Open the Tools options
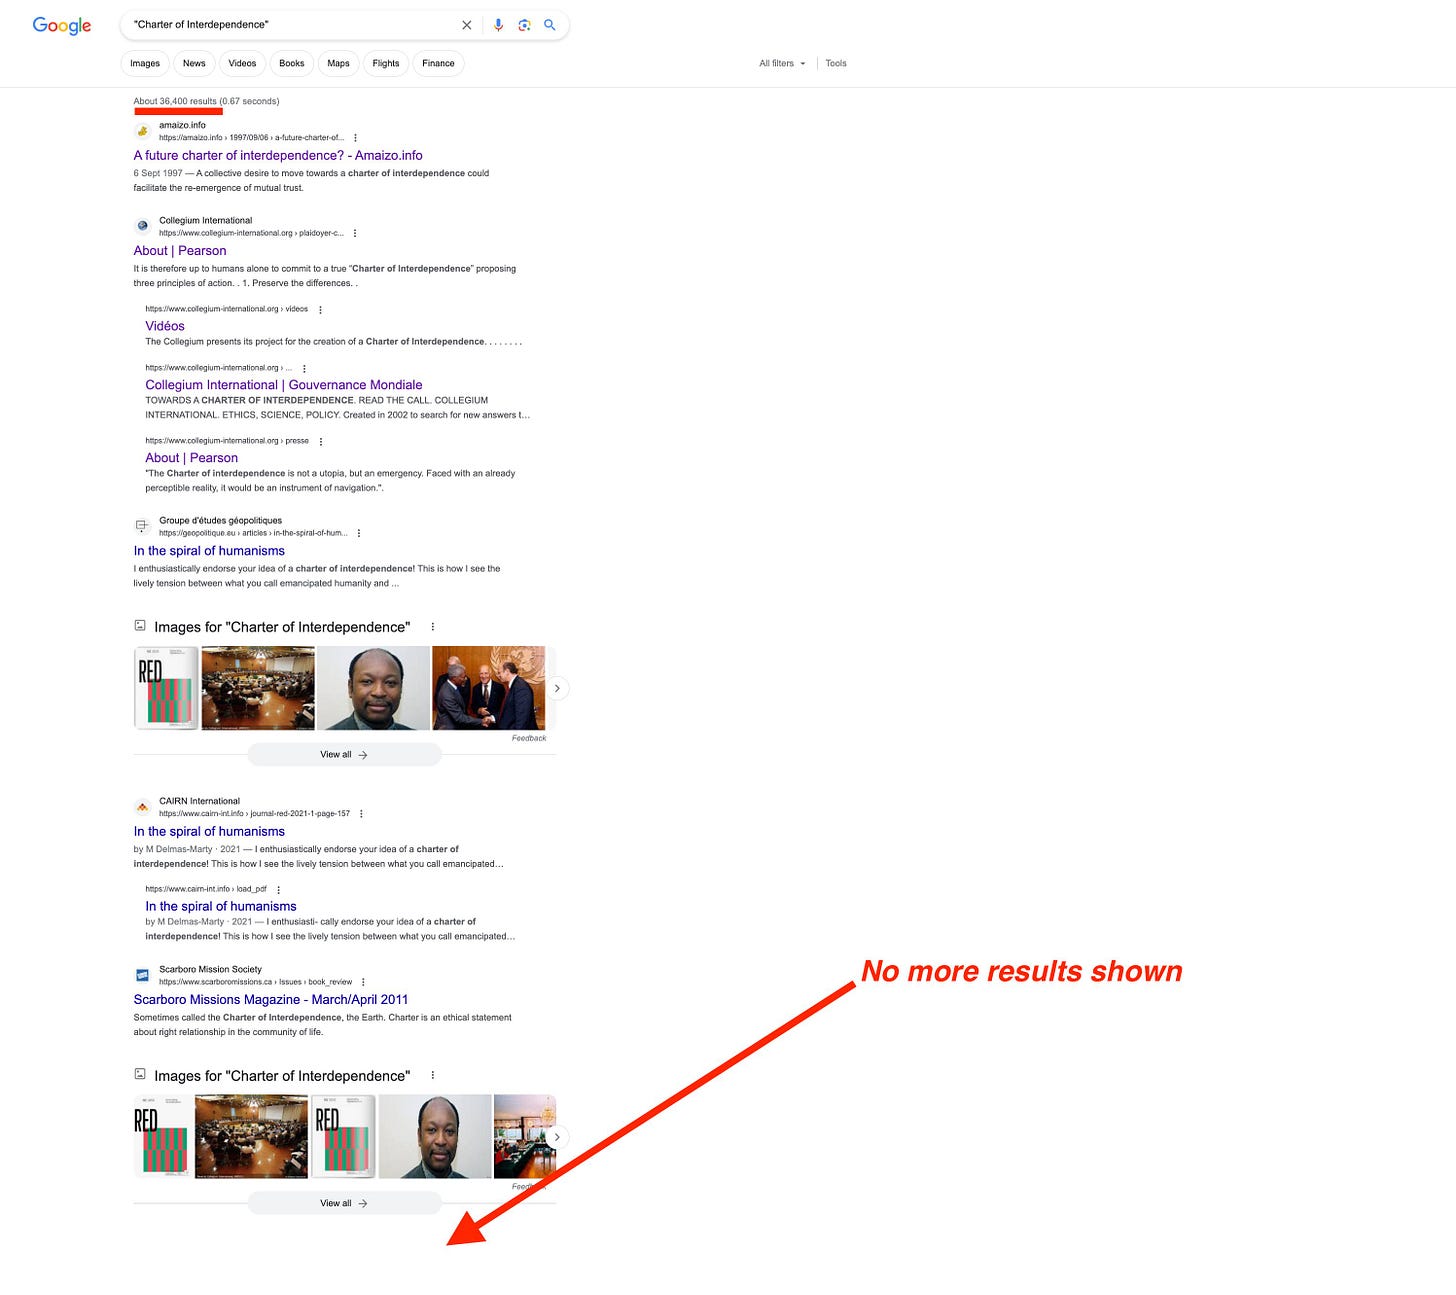The width and height of the screenshot is (1456, 1295). [x=836, y=63]
